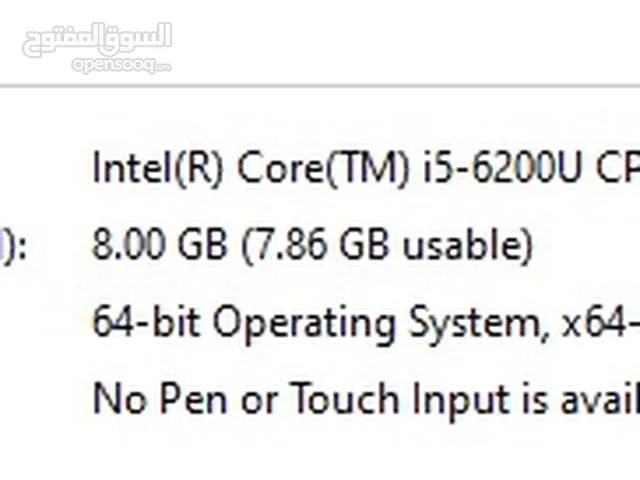This screenshot has width=640, height=480.
Task: Click the Arabic OpenSooq watermark logo
Action: 97,40
